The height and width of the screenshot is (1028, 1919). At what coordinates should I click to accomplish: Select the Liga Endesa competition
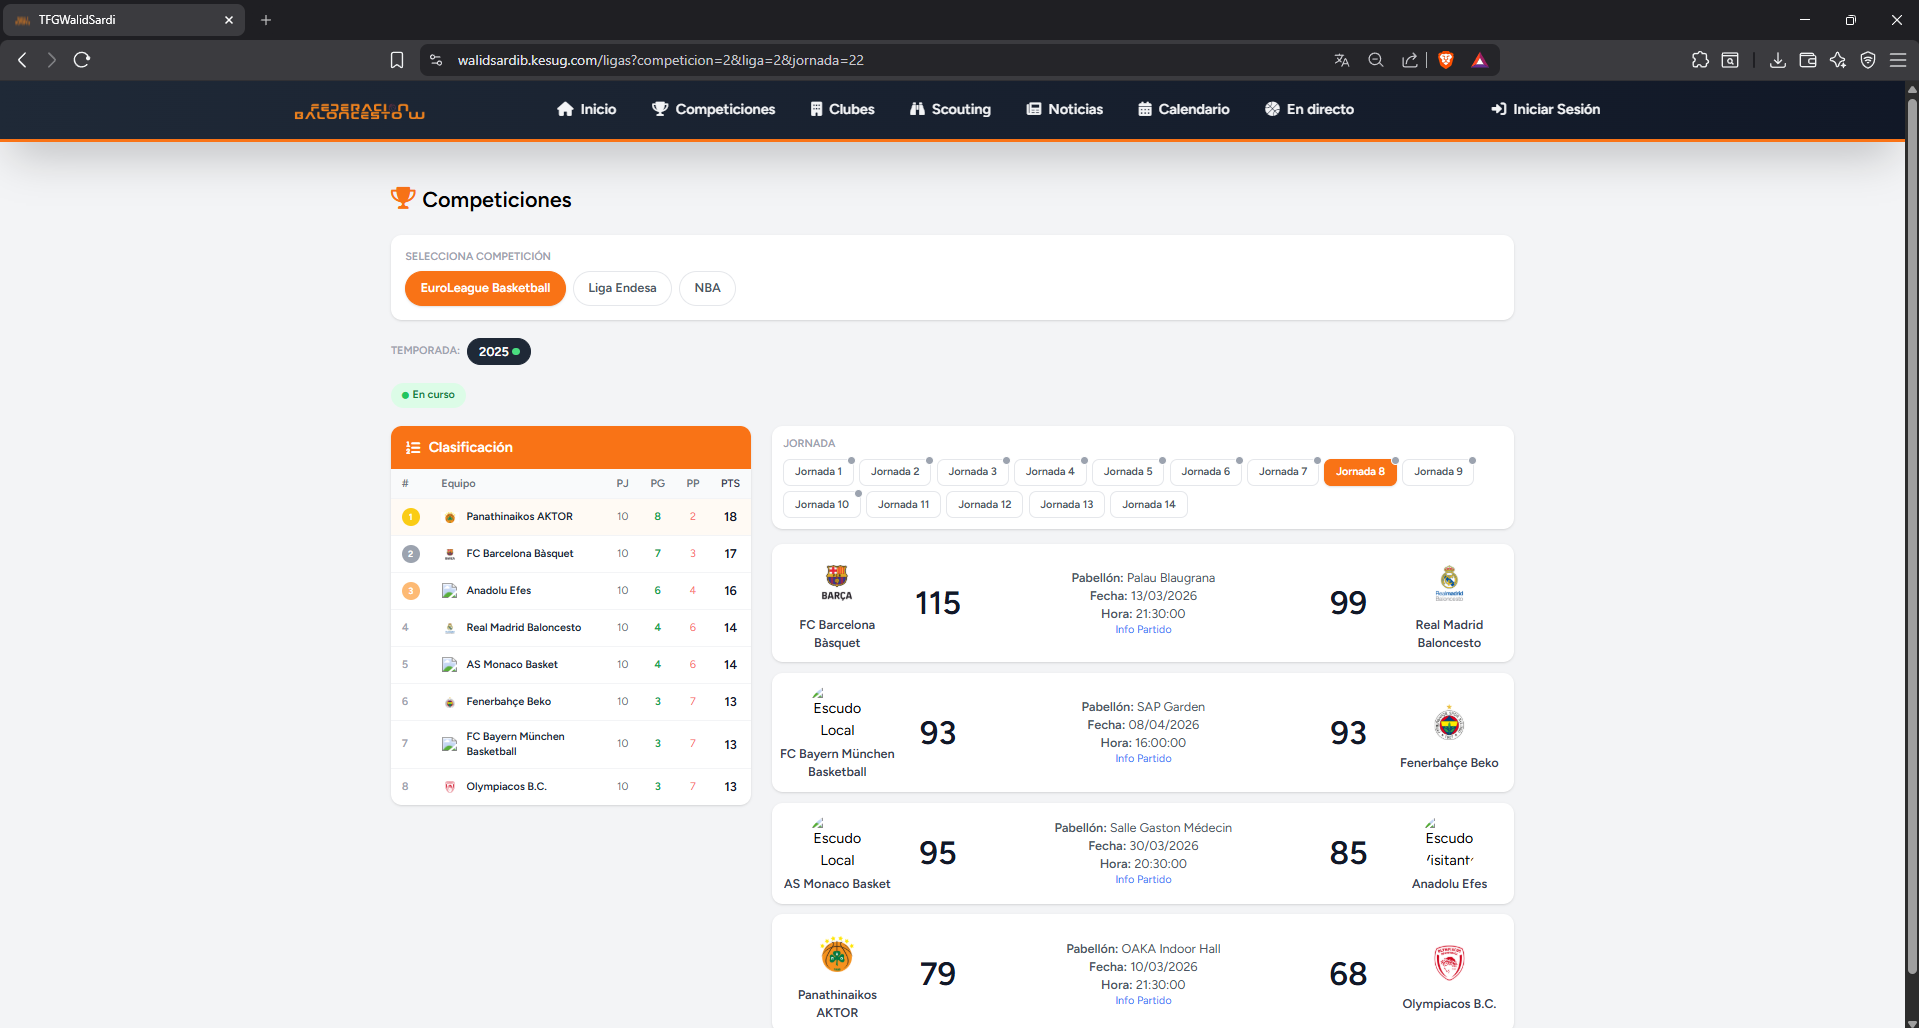point(622,288)
